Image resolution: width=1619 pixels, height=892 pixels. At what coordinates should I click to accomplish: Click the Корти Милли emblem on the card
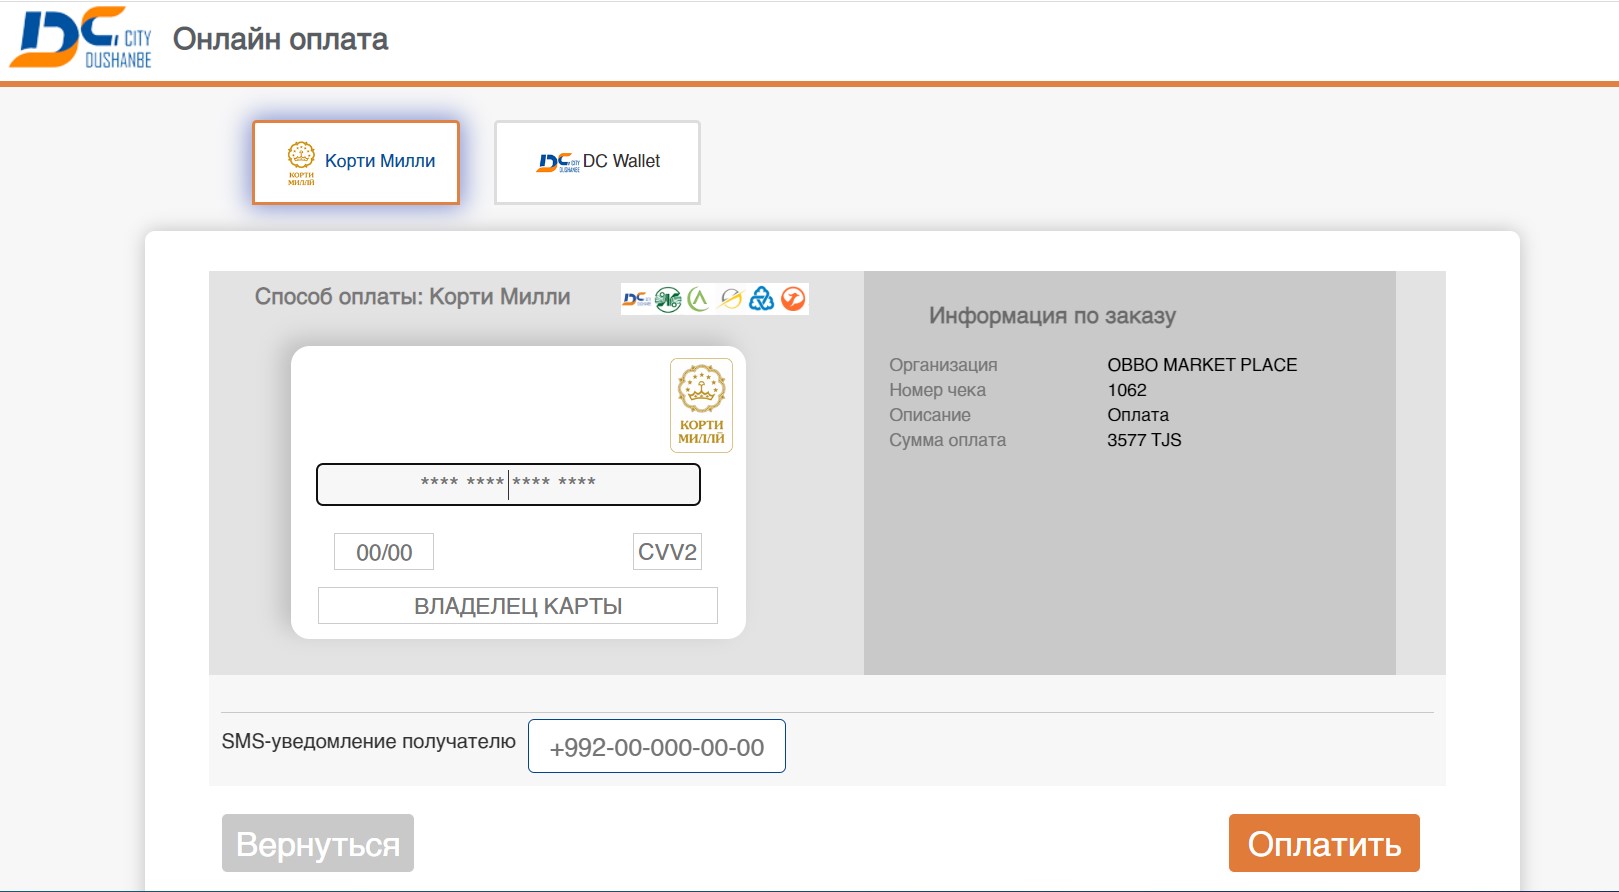(701, 405)
